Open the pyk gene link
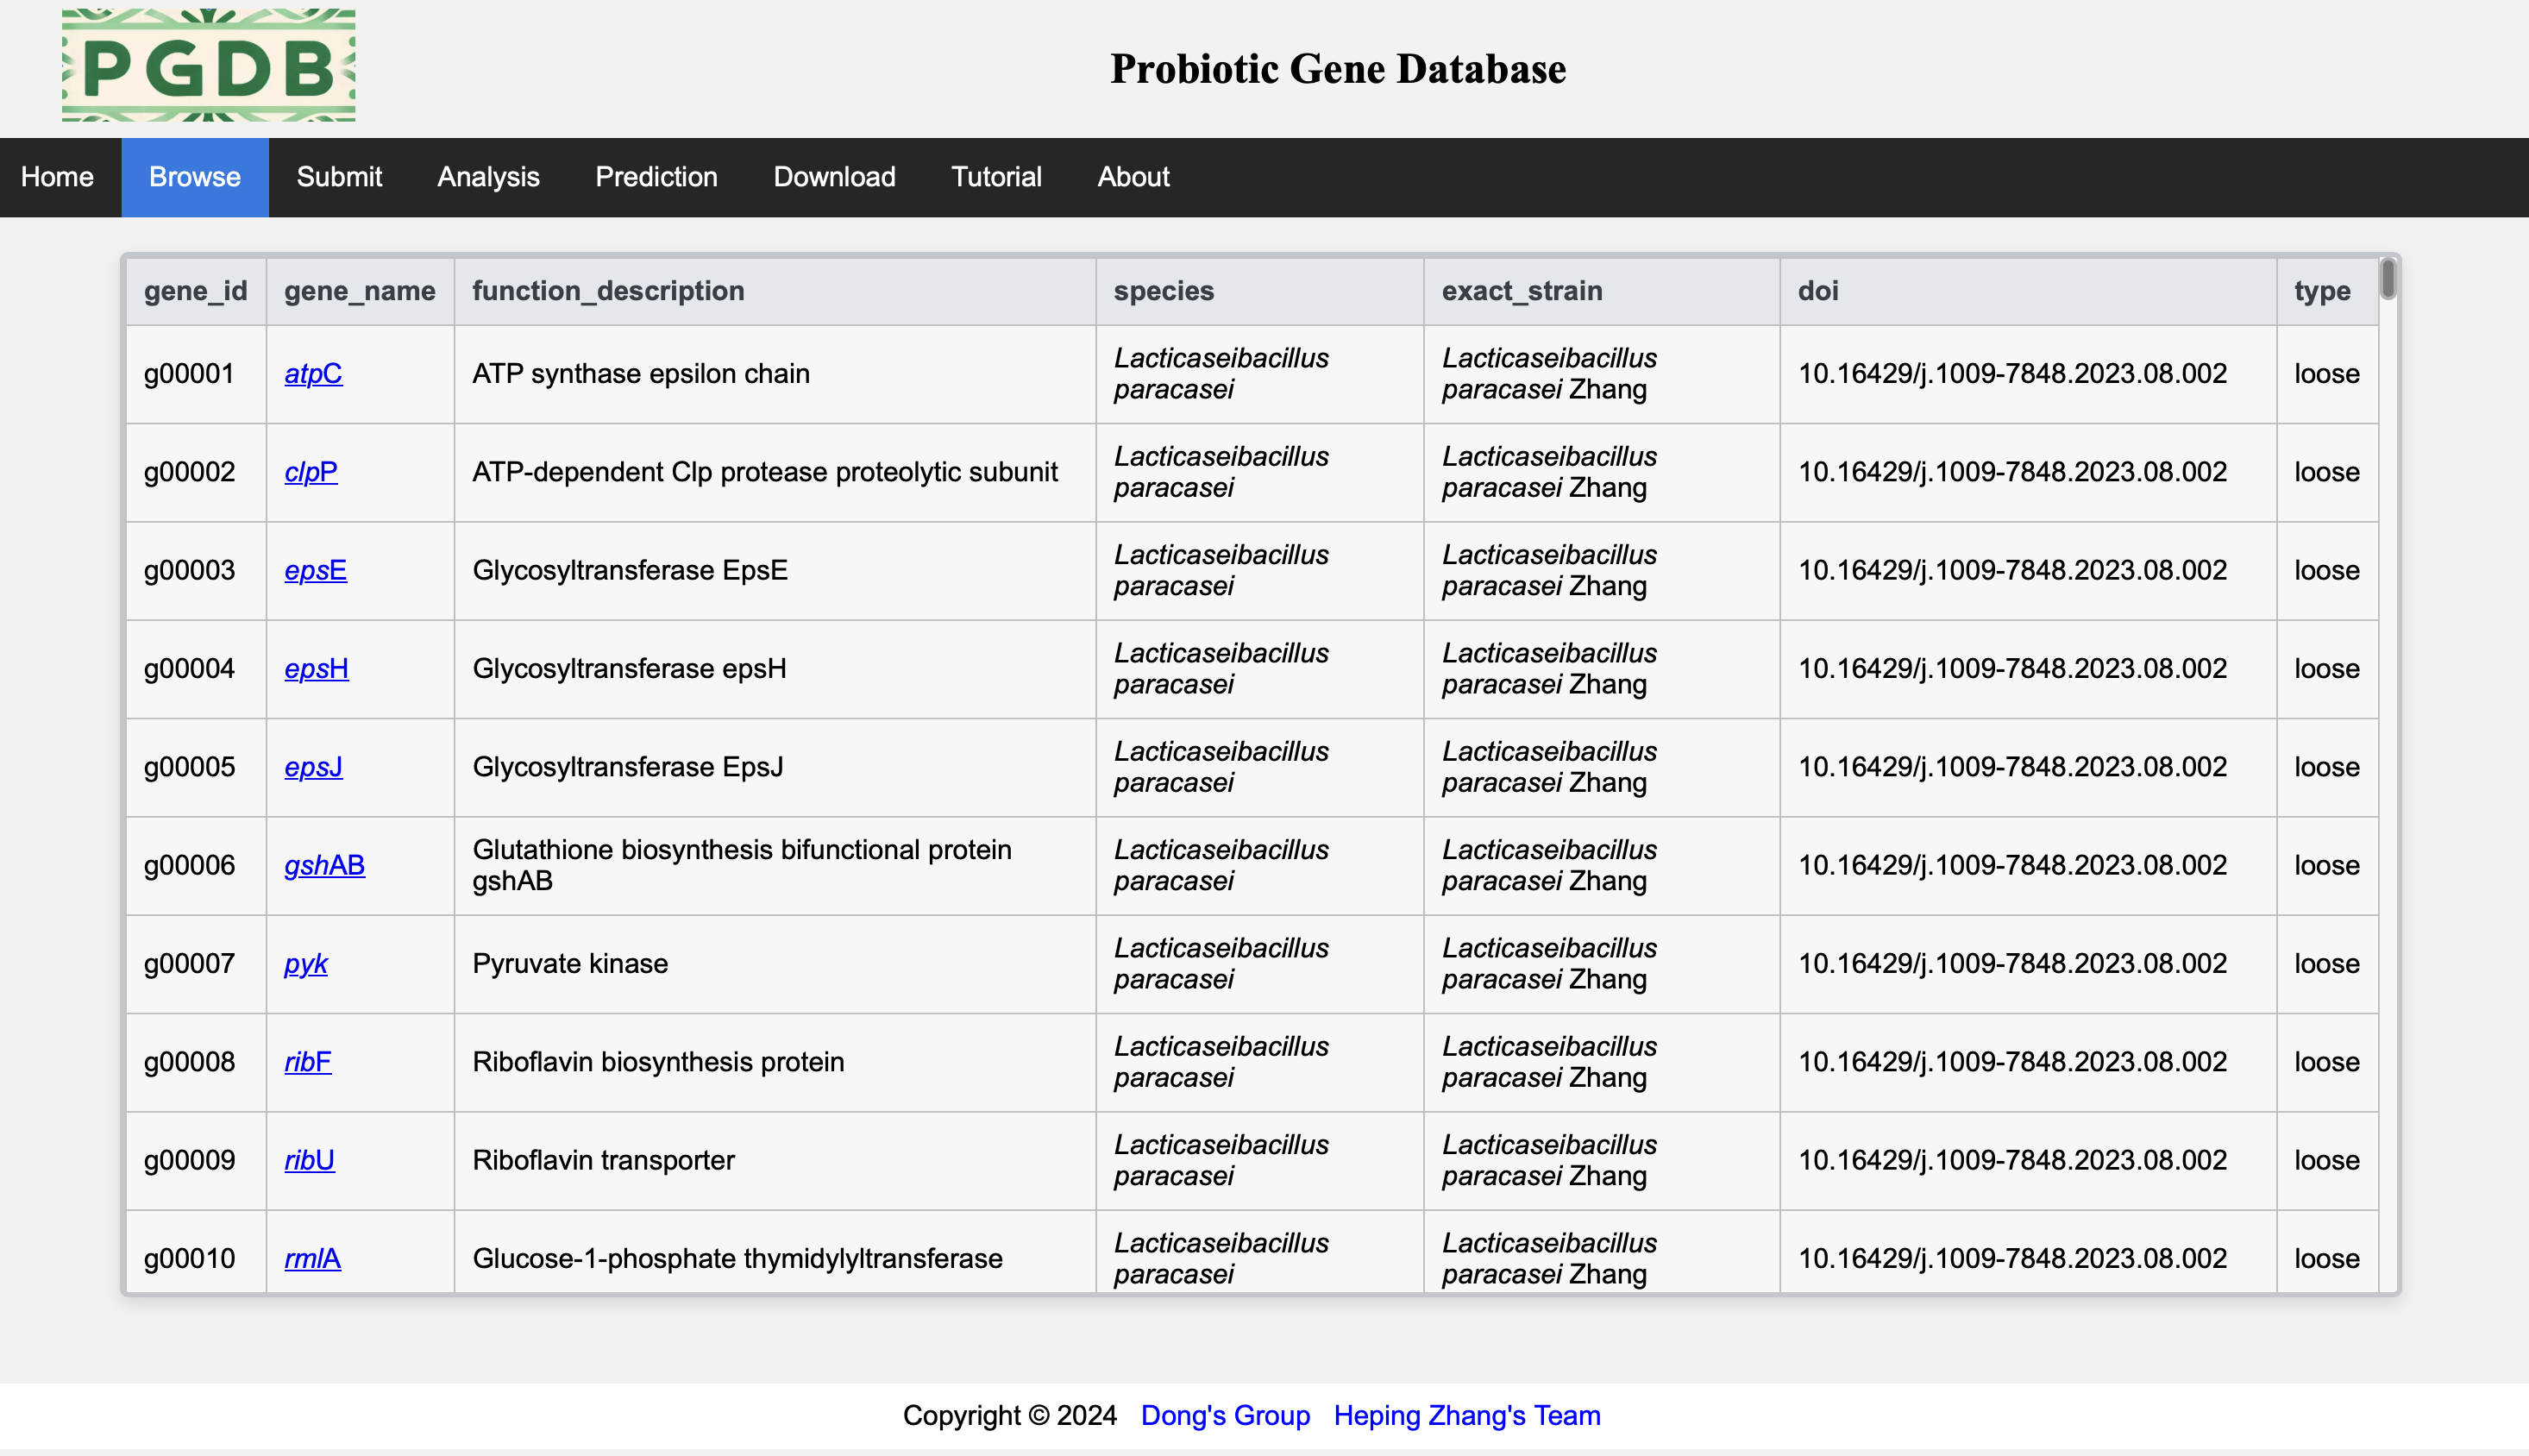The height and width of the screenshot is (1456, 2529). 306,964
